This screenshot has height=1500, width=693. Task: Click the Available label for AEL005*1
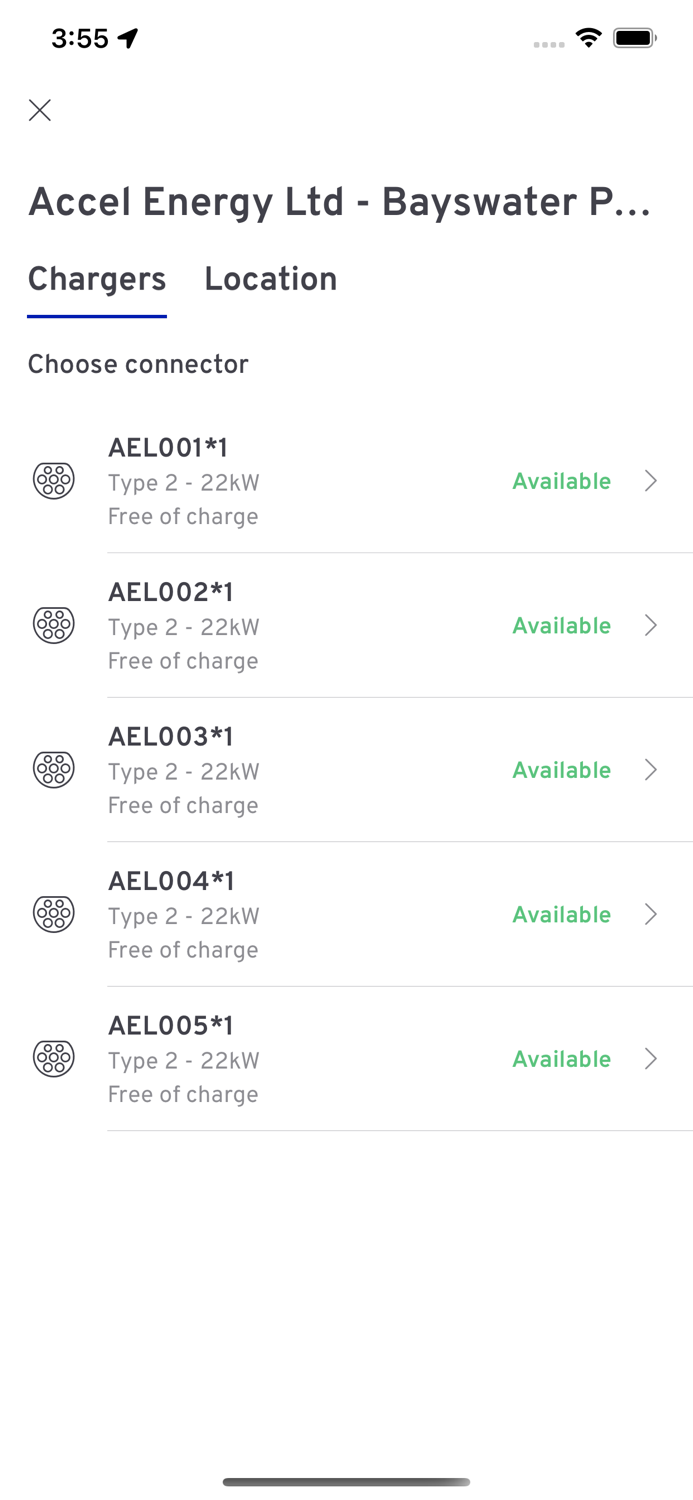pos(561,1057)
